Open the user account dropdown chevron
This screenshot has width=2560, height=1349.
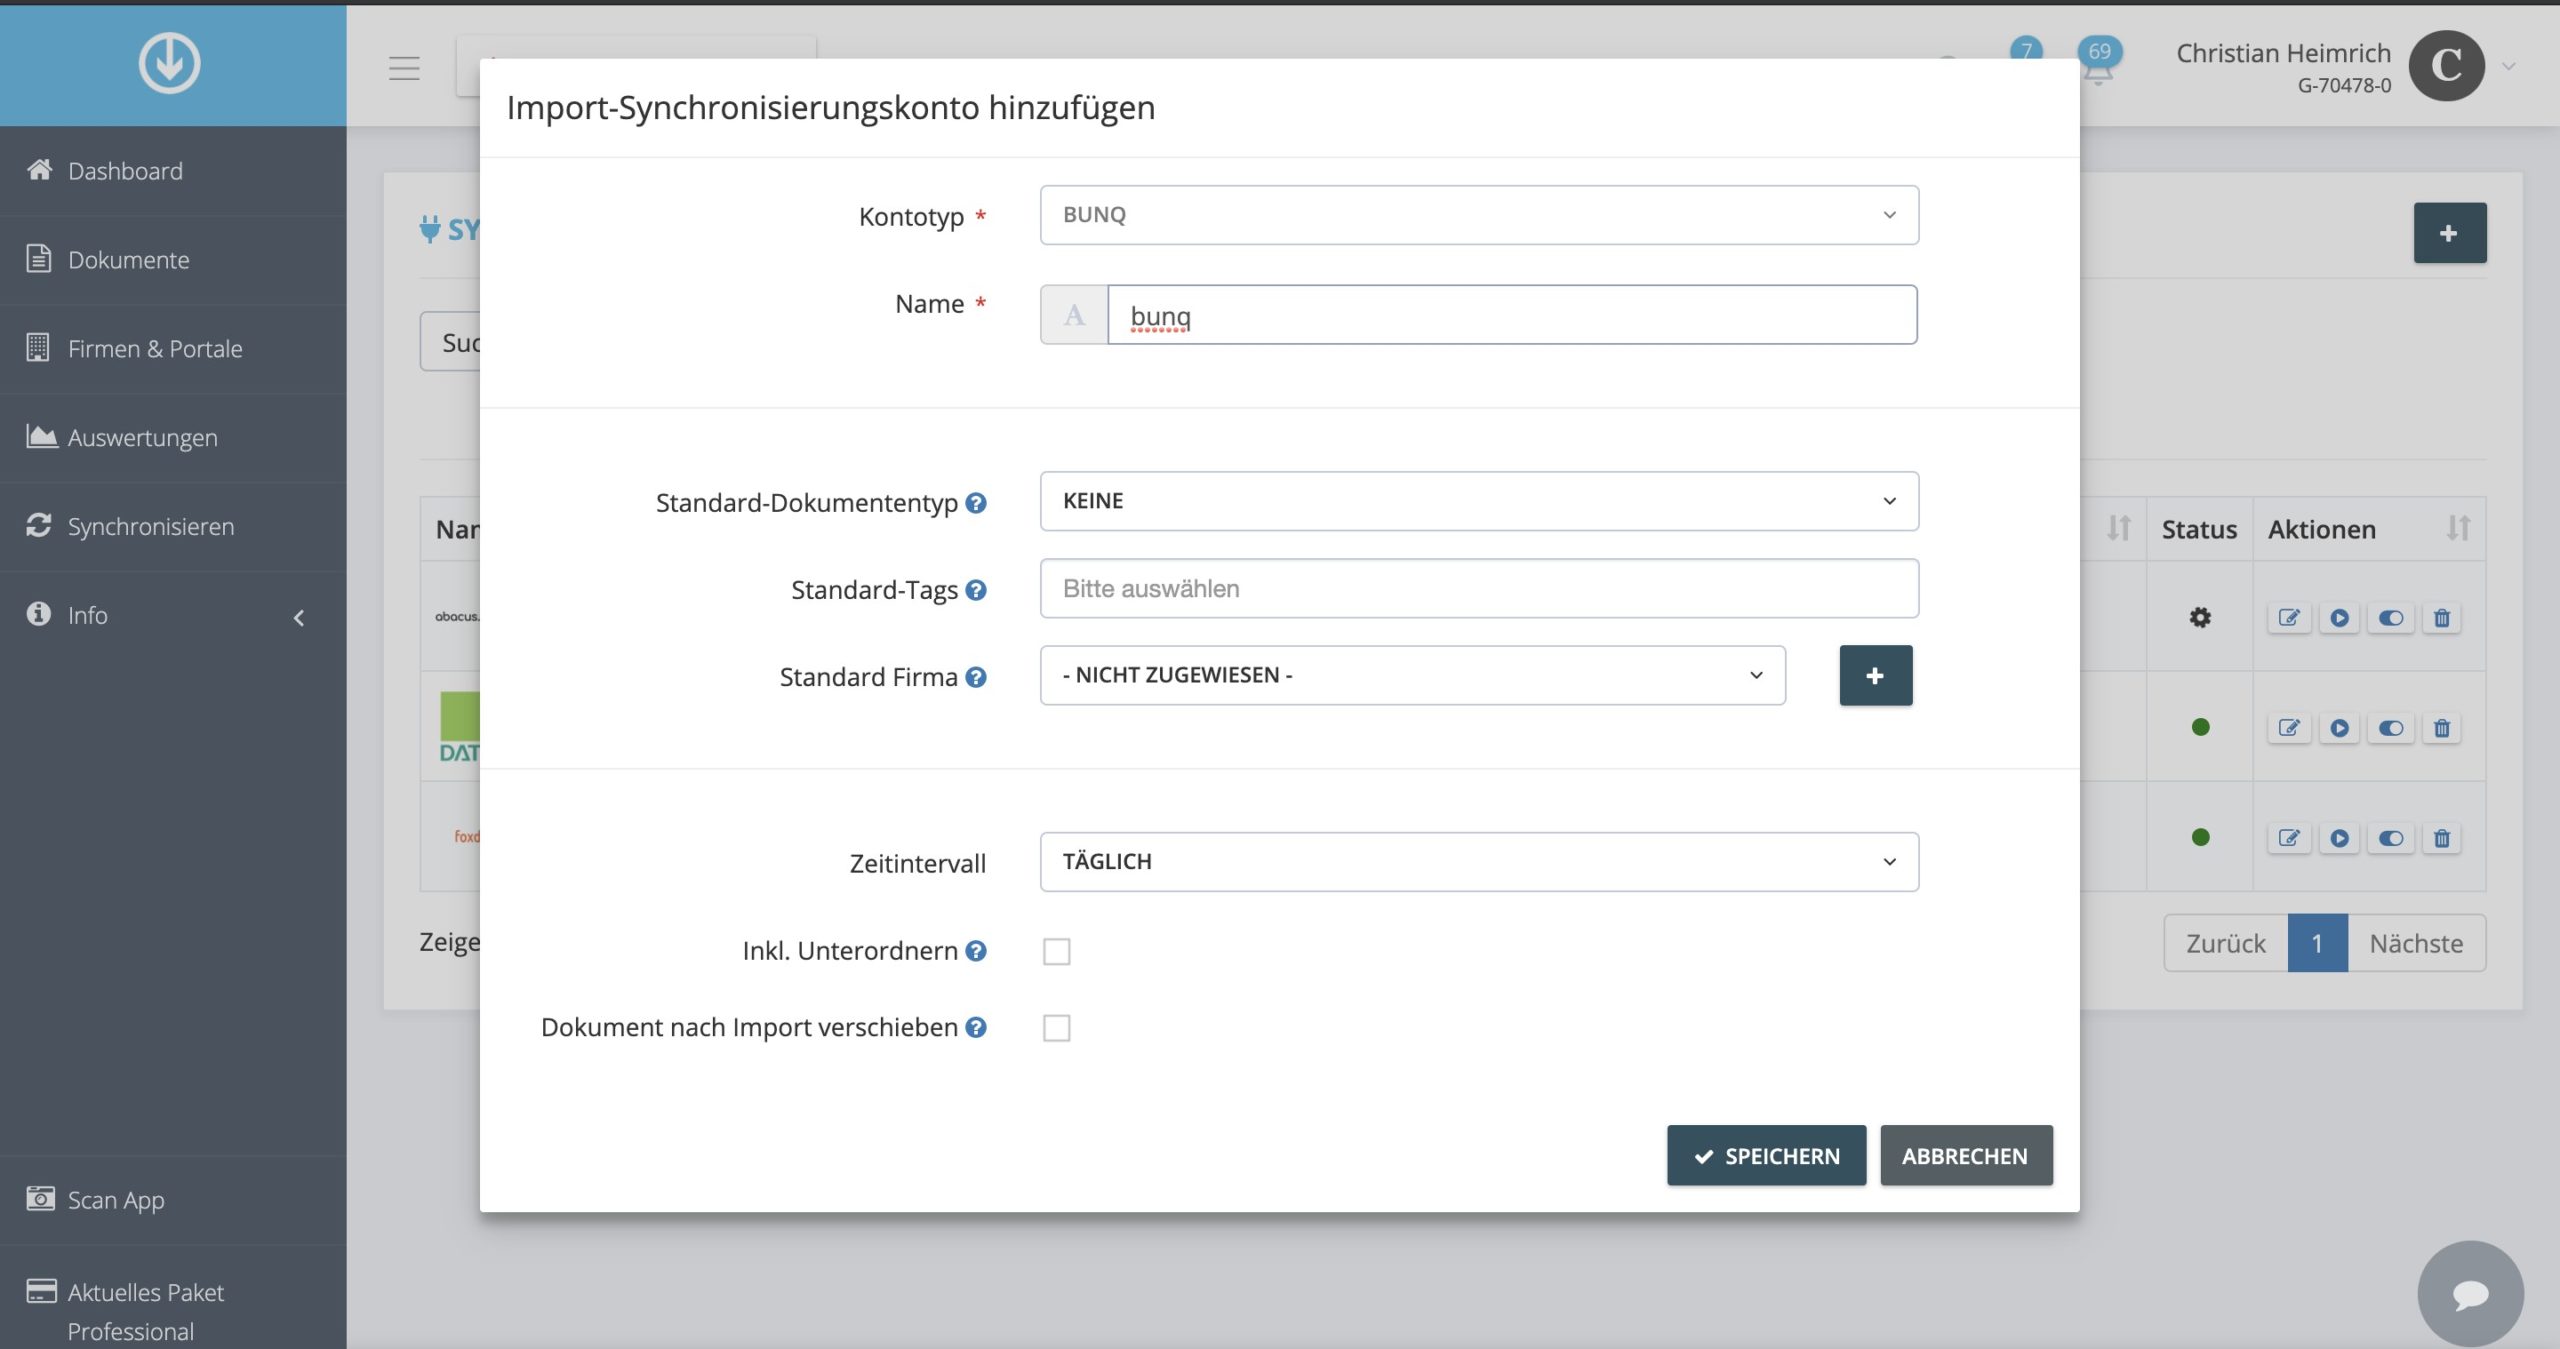(2508, 67)
